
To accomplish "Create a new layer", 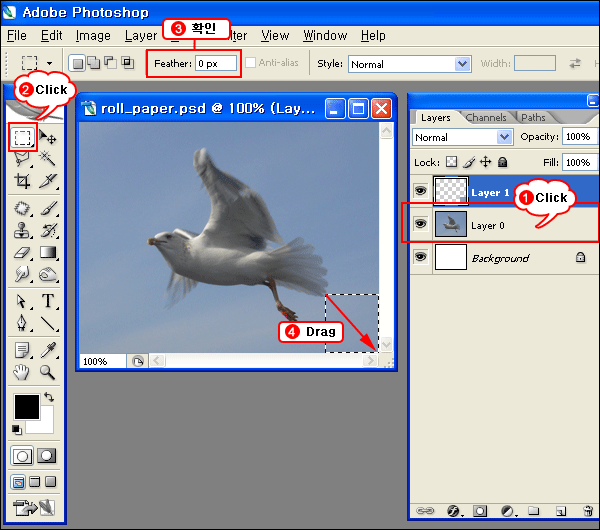I will coord(561,511).
